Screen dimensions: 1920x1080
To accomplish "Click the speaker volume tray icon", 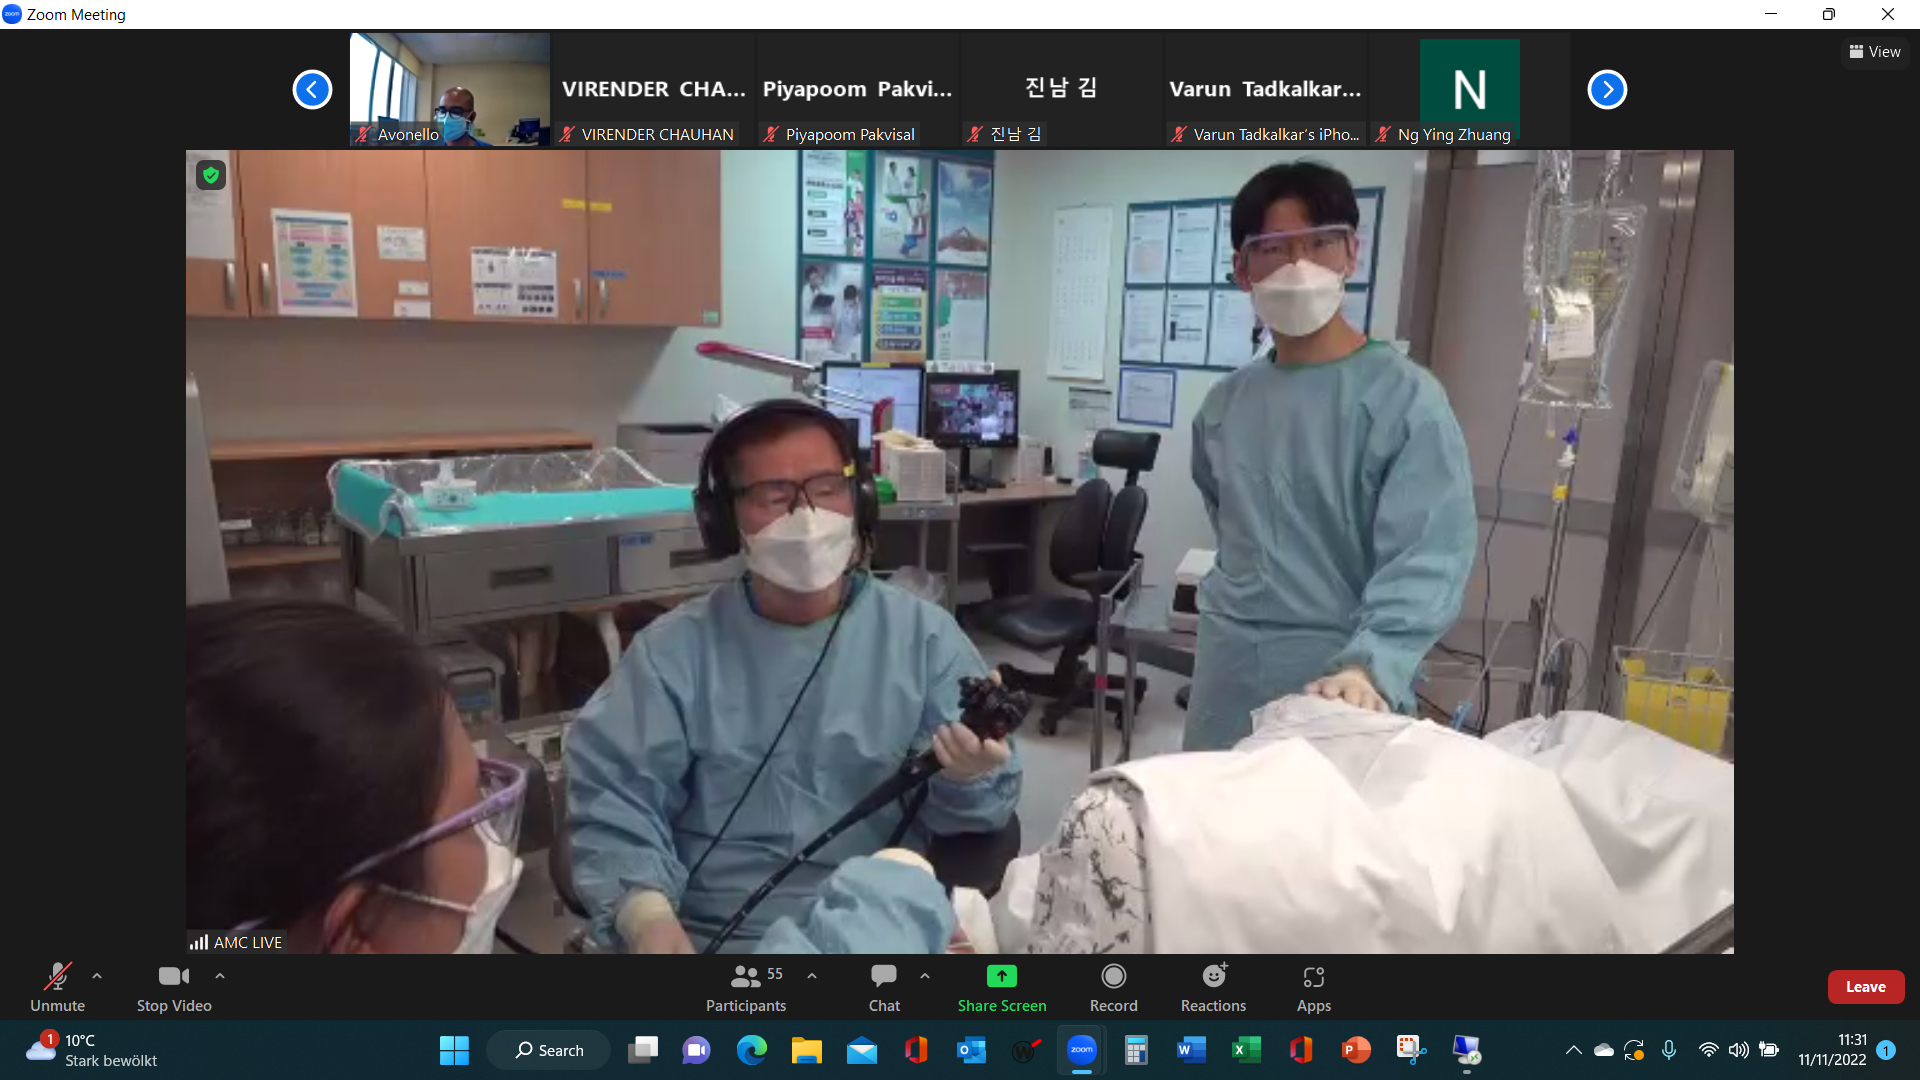I will [1738, 1050].
